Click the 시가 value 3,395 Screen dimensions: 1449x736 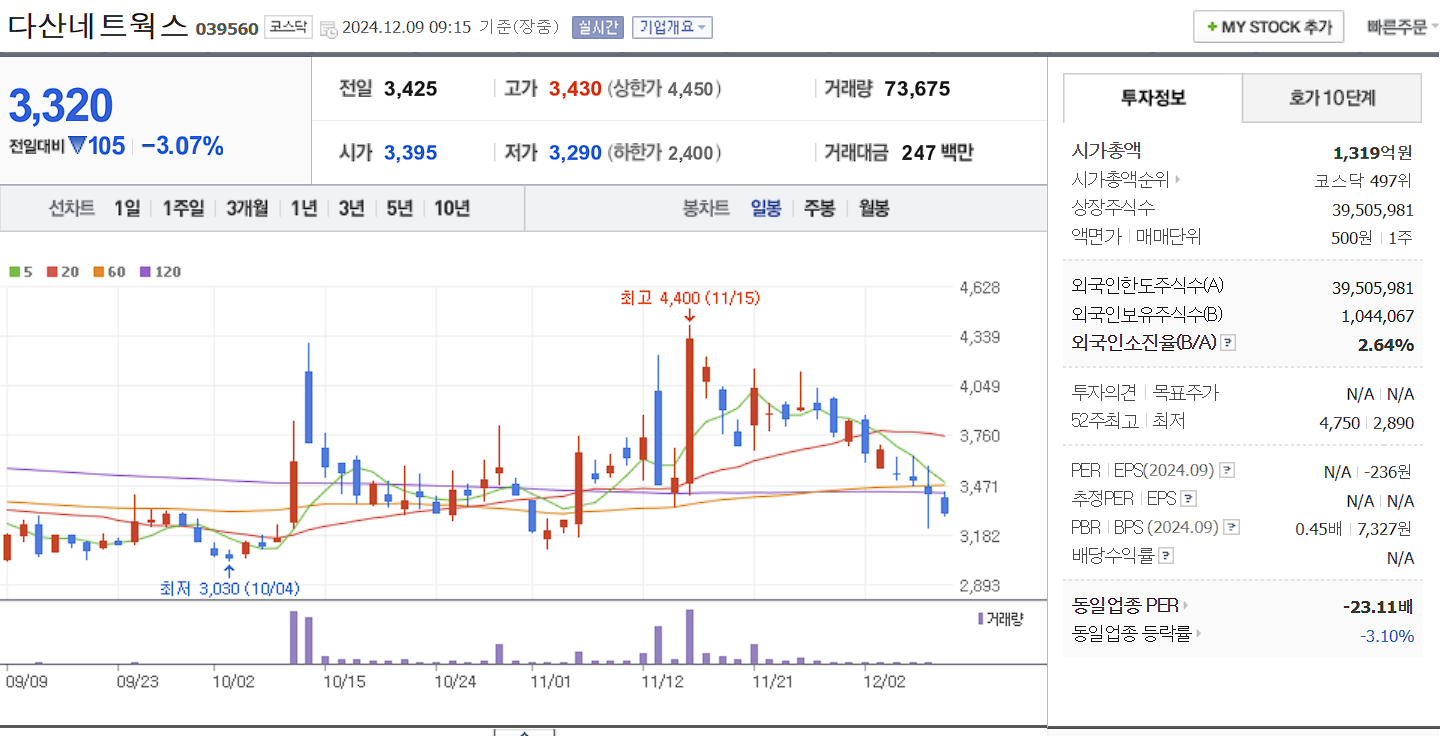(410, 153)
